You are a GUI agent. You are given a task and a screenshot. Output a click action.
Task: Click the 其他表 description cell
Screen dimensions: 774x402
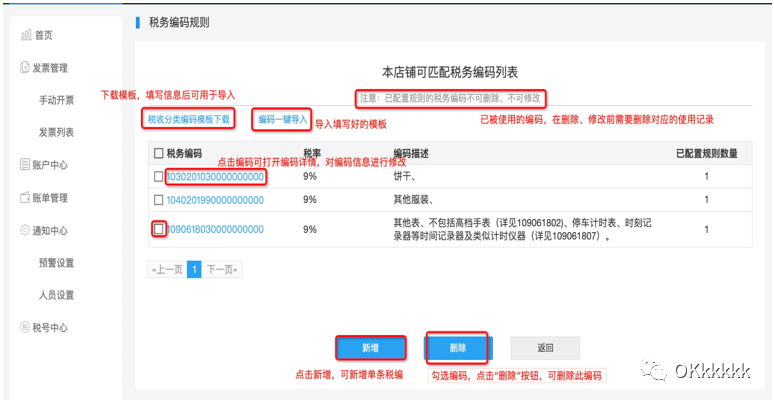point(522,229)
